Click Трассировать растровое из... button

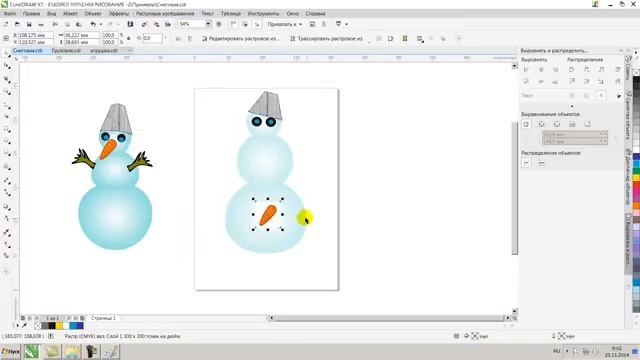(327, 39)
